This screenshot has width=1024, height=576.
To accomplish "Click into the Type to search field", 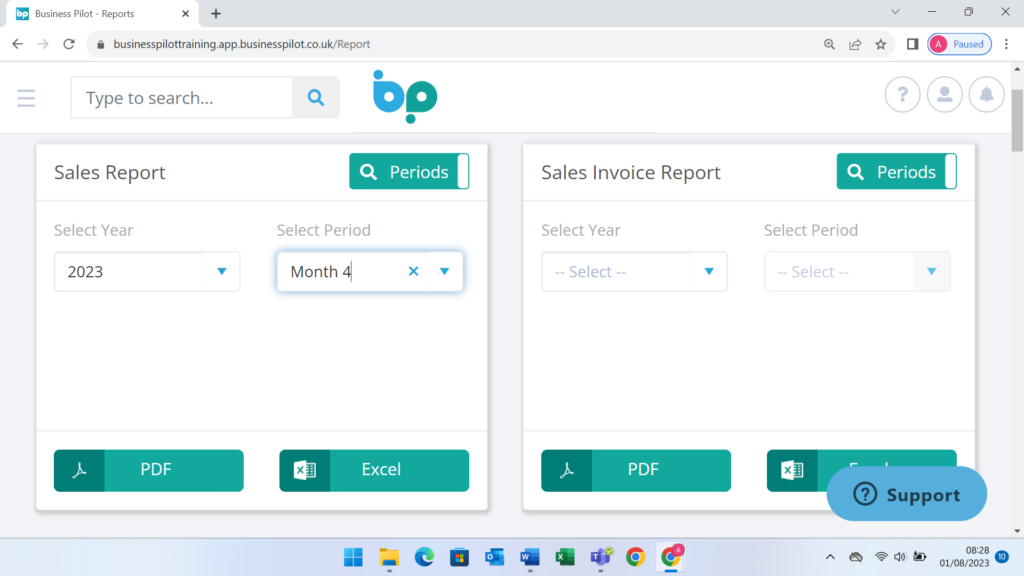I will [x=182, y=97].
